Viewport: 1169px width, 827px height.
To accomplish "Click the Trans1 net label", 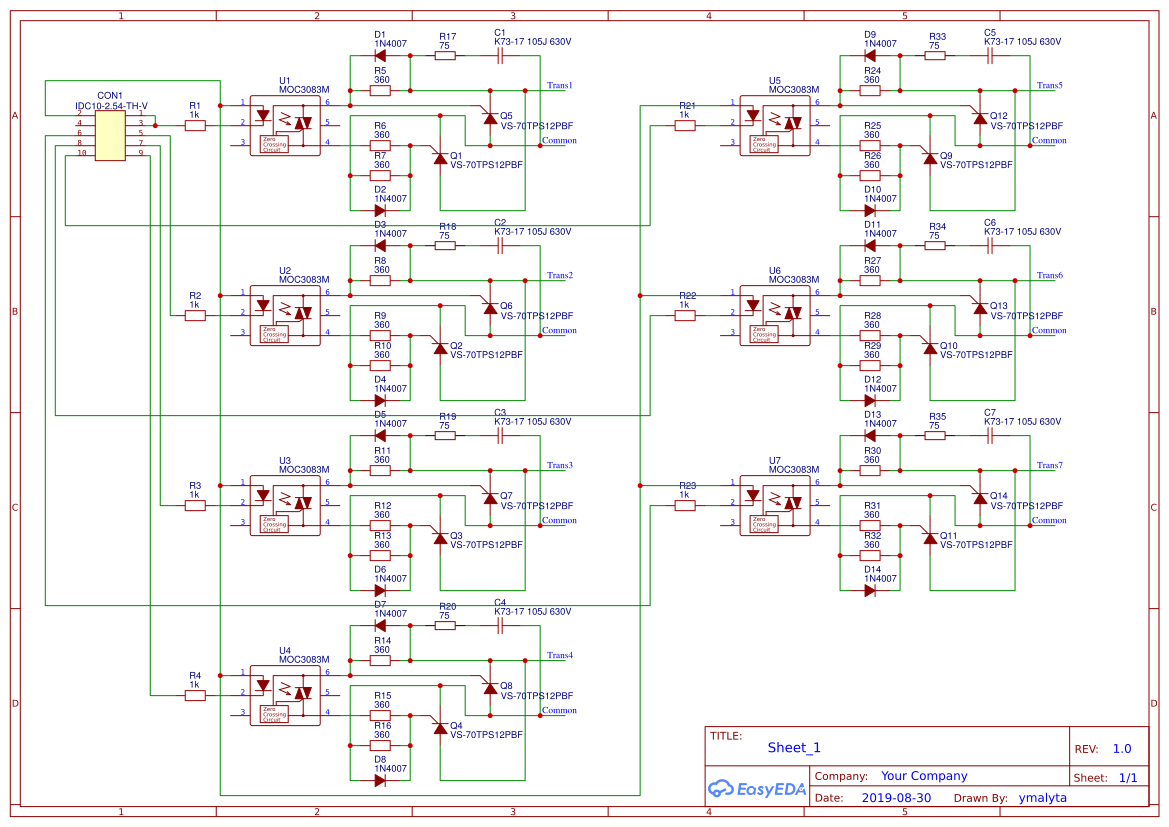I will tap(558, 86).
